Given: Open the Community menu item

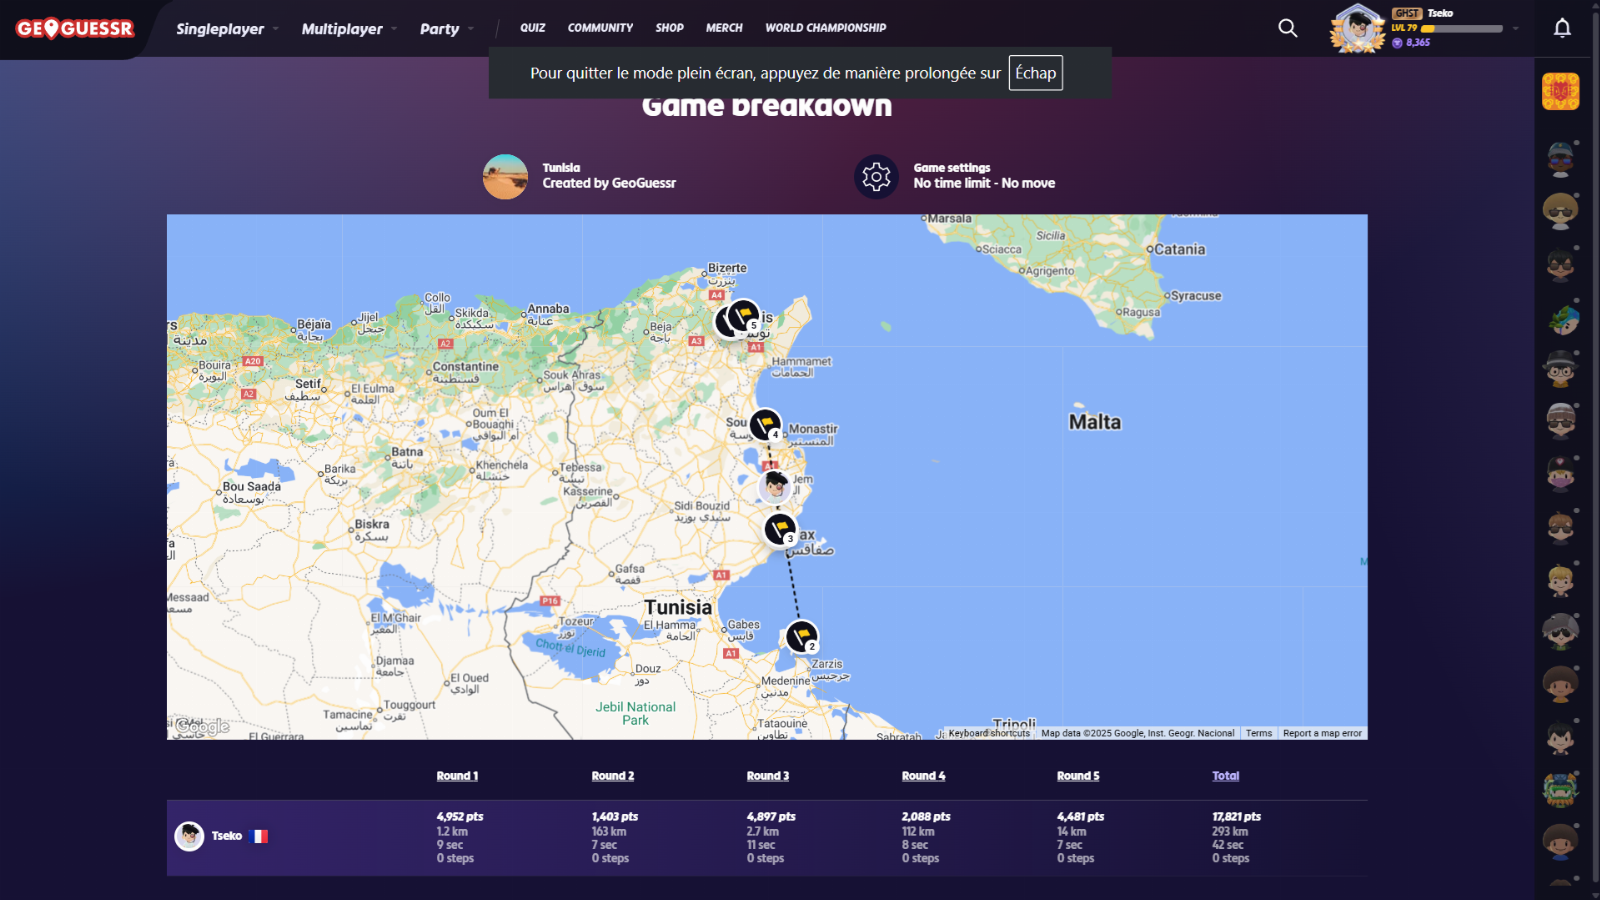Looking at the screenshot, I should click(600, 28).
